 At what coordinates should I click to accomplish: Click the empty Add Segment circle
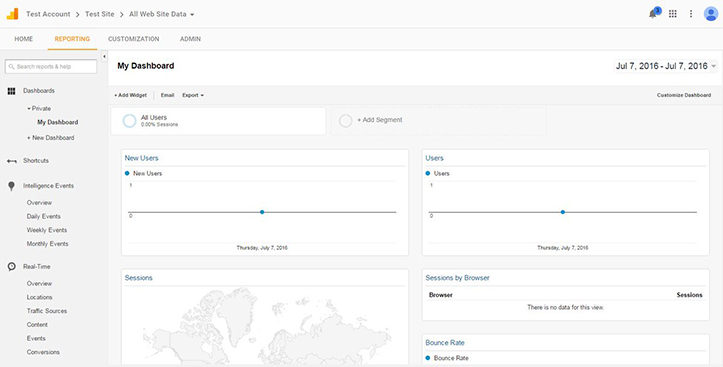coord(345,121)
